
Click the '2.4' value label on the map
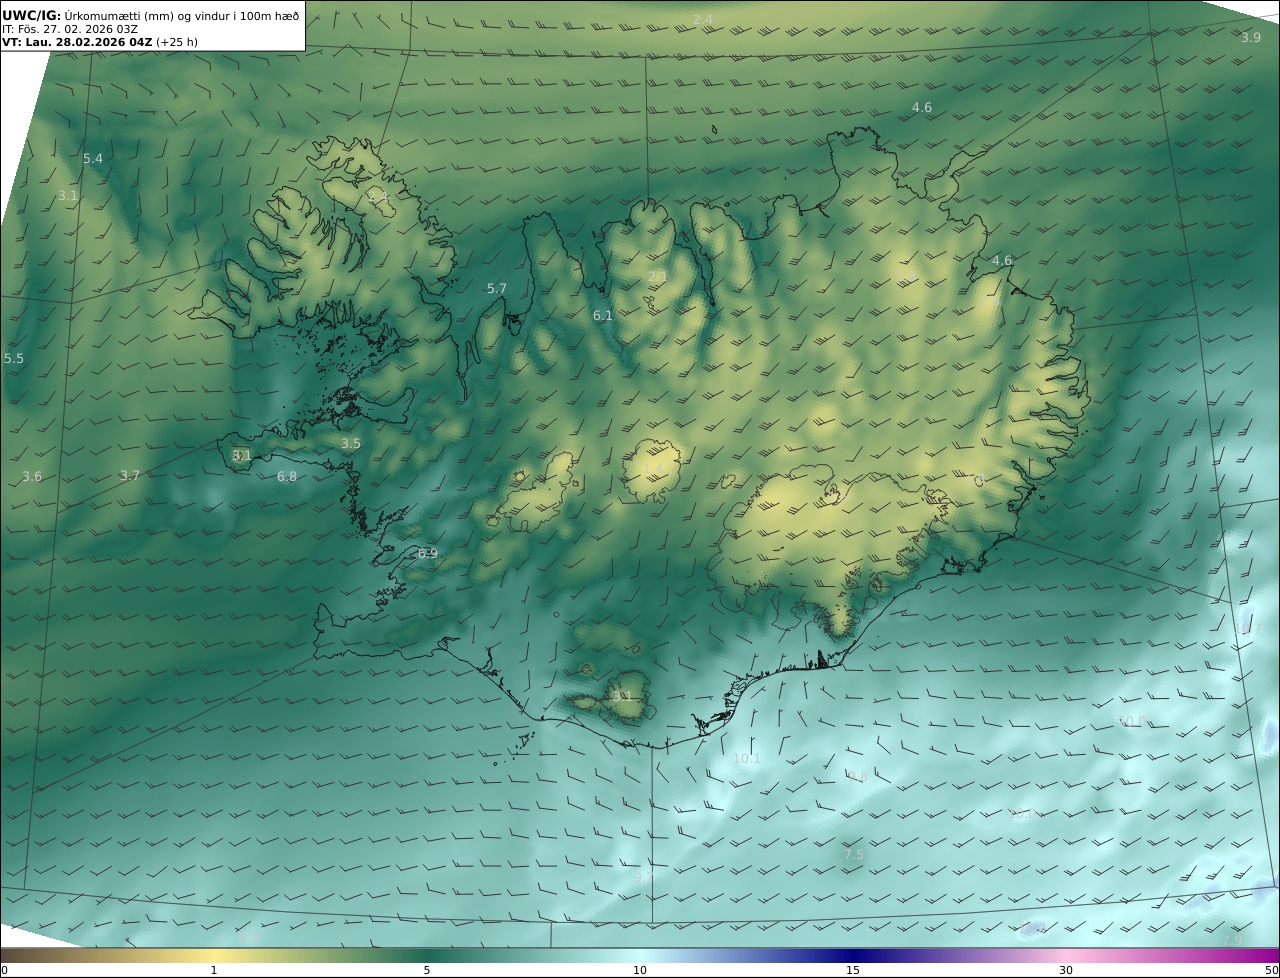tap(703, 20)
